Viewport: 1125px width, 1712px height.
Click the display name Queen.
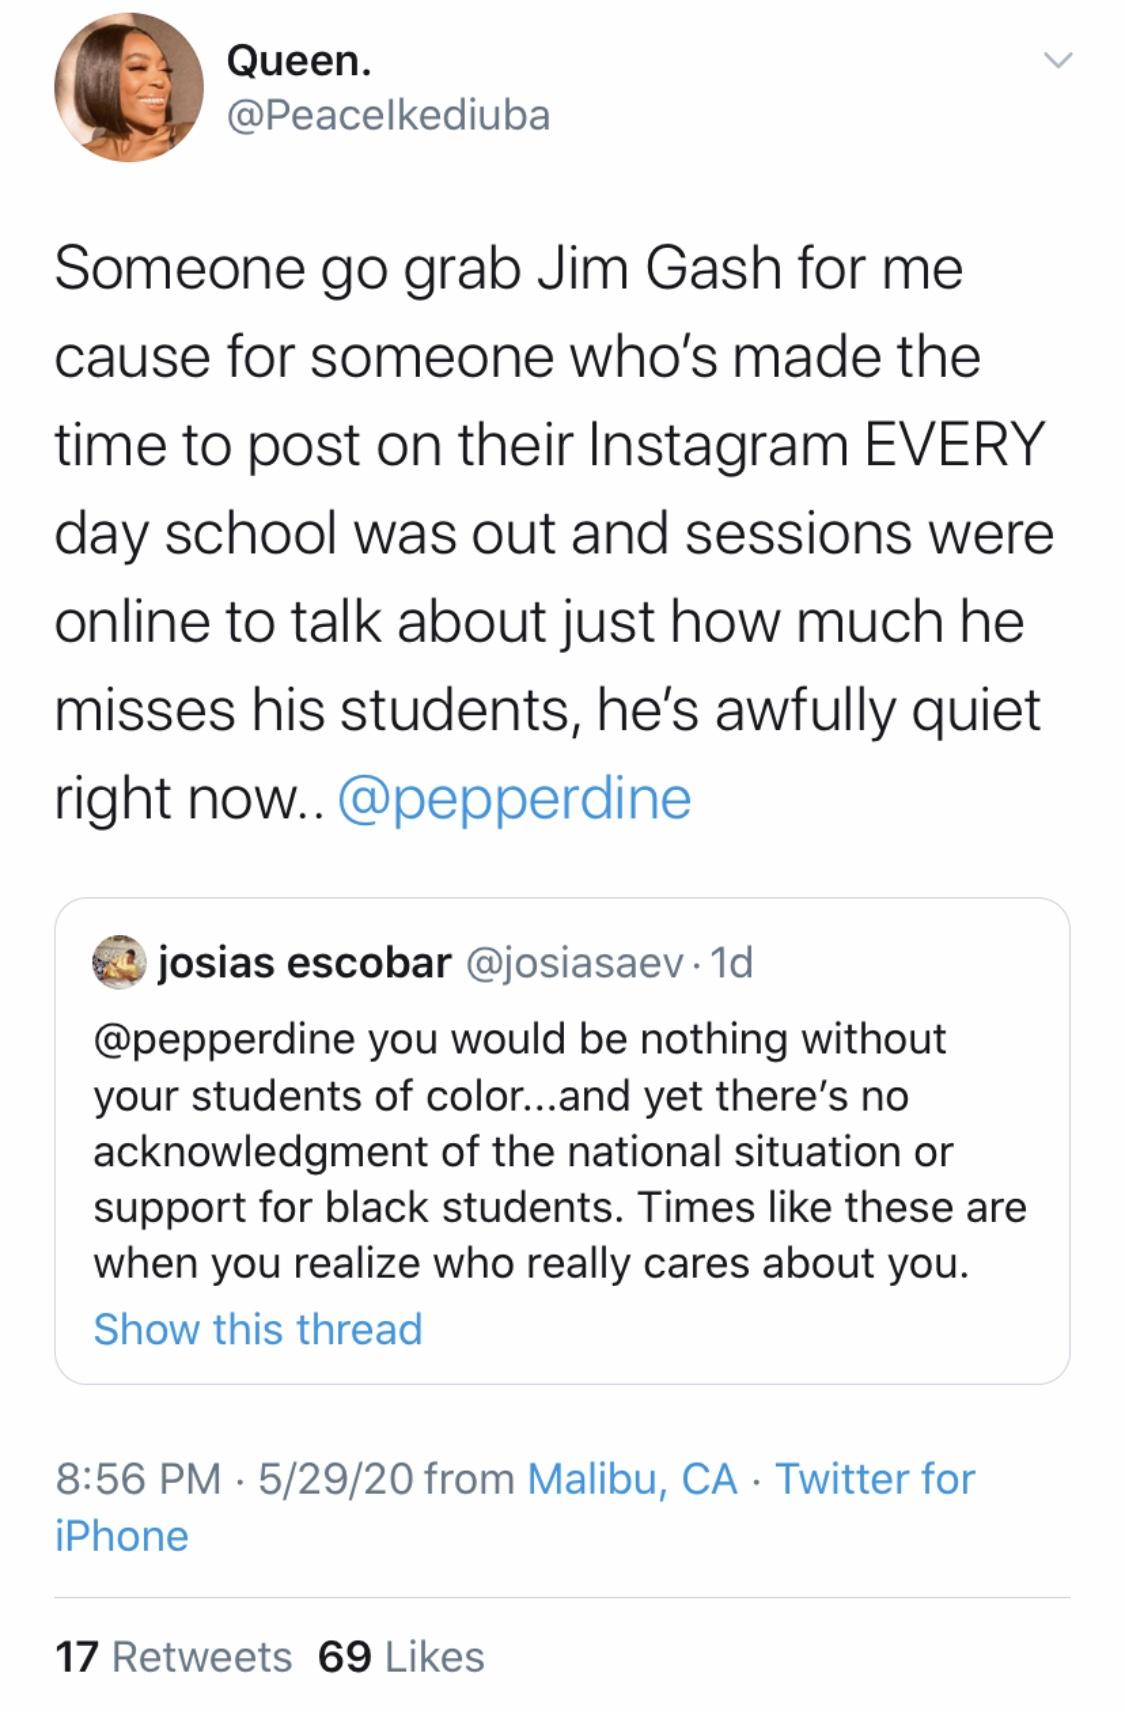(299, 62)
